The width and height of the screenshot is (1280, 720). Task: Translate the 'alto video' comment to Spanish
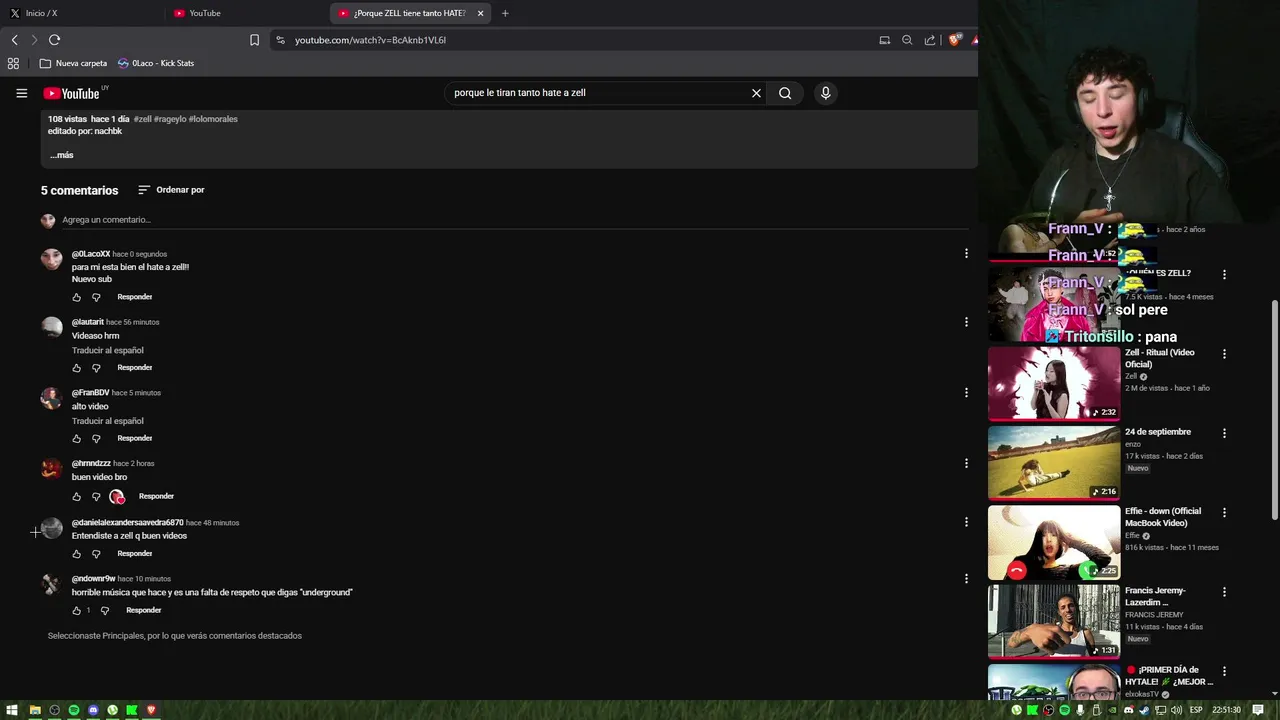(x=108, y=421)
